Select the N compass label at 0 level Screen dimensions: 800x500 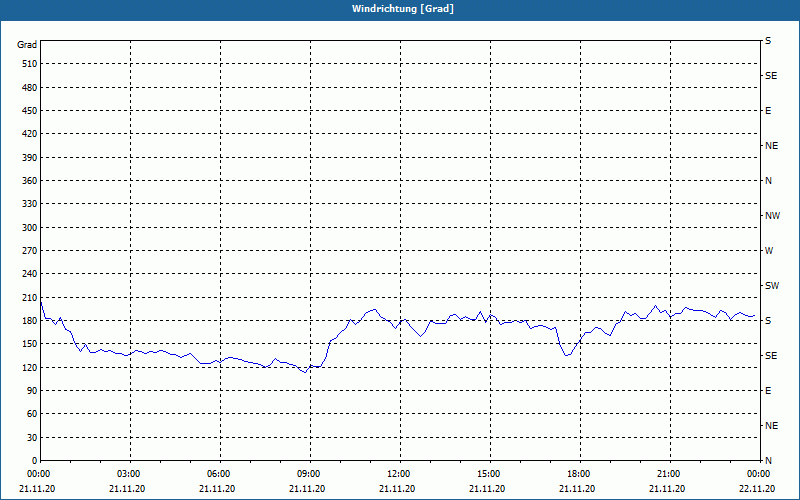(x=768, y=461)
